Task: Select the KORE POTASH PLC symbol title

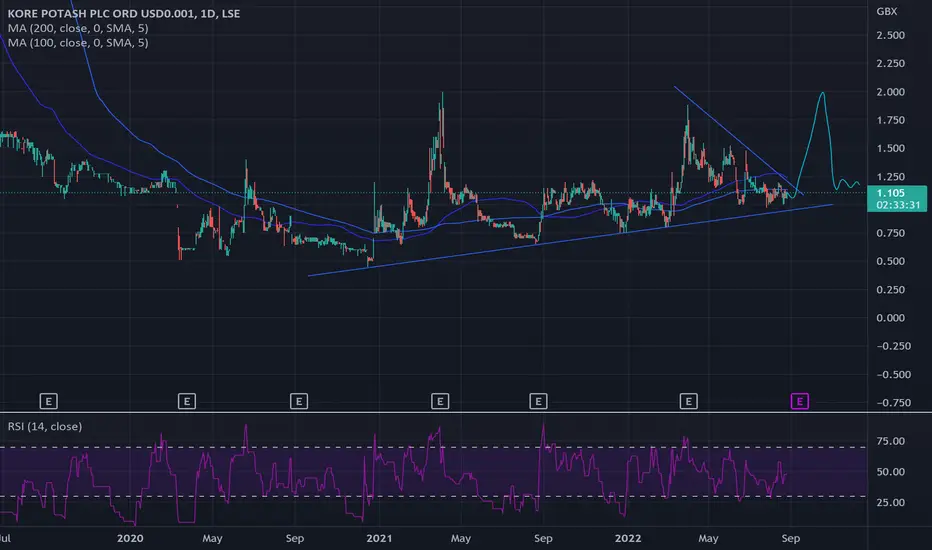Action: tap(124, 14)
